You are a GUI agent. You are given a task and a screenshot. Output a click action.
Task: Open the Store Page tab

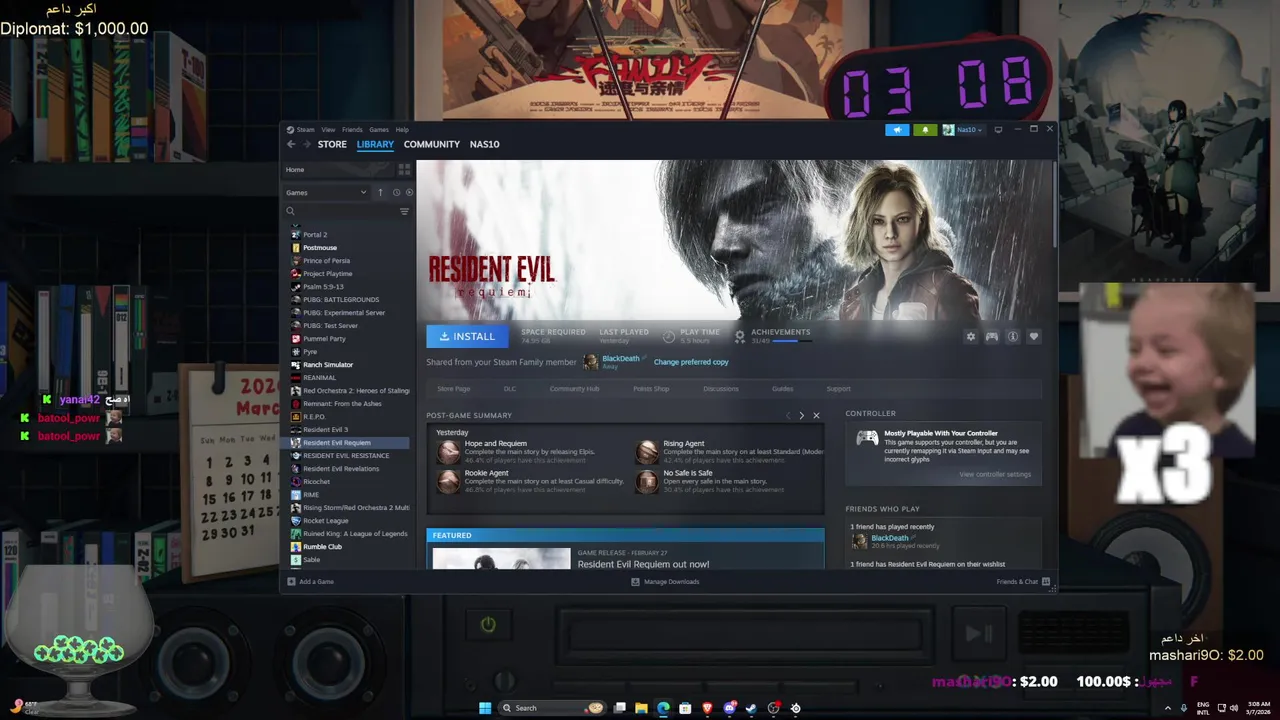pos(454,388)
